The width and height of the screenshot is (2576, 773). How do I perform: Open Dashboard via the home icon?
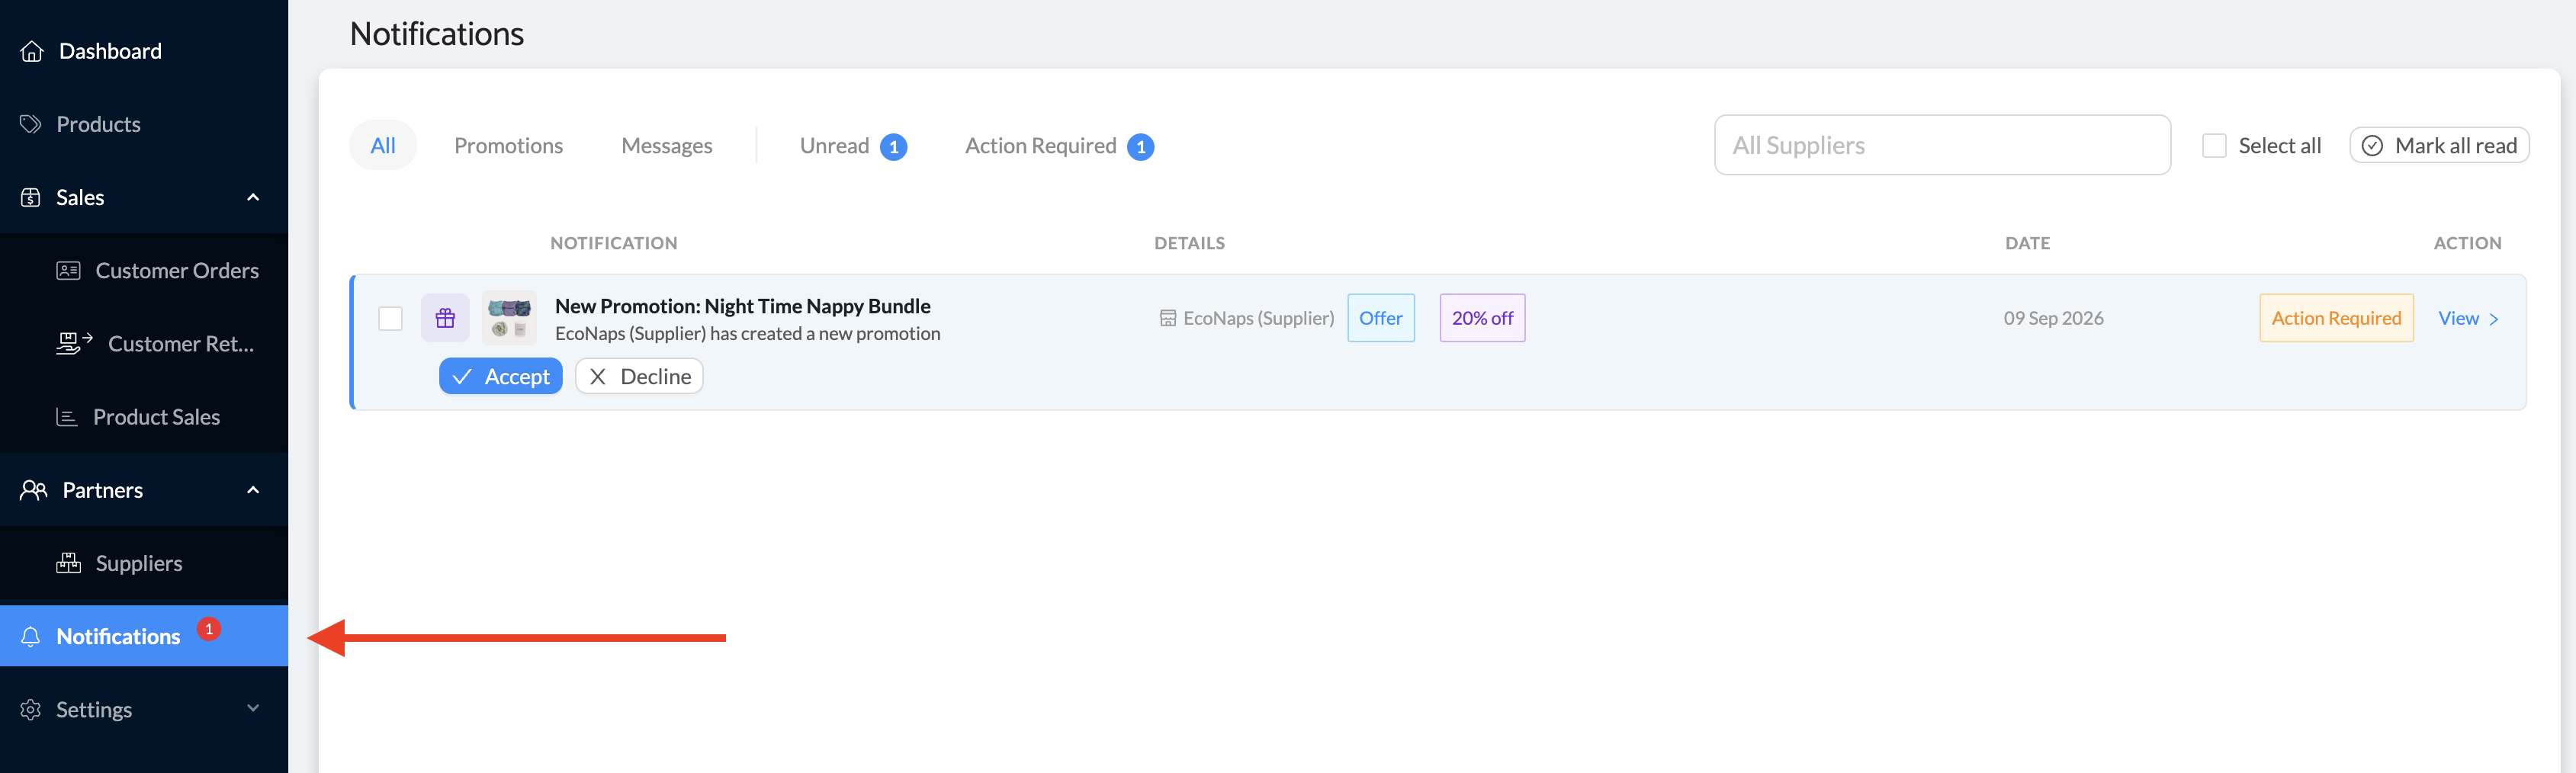(x=32, y=51)
